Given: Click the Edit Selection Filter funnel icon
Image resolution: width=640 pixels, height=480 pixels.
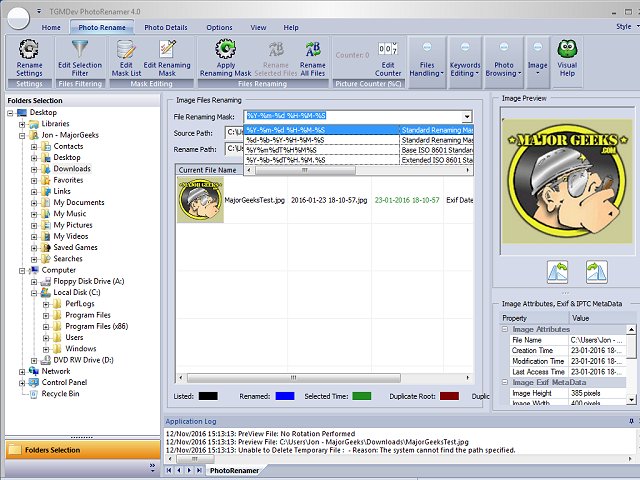Looking at the screenshot, I should point(80,50).
